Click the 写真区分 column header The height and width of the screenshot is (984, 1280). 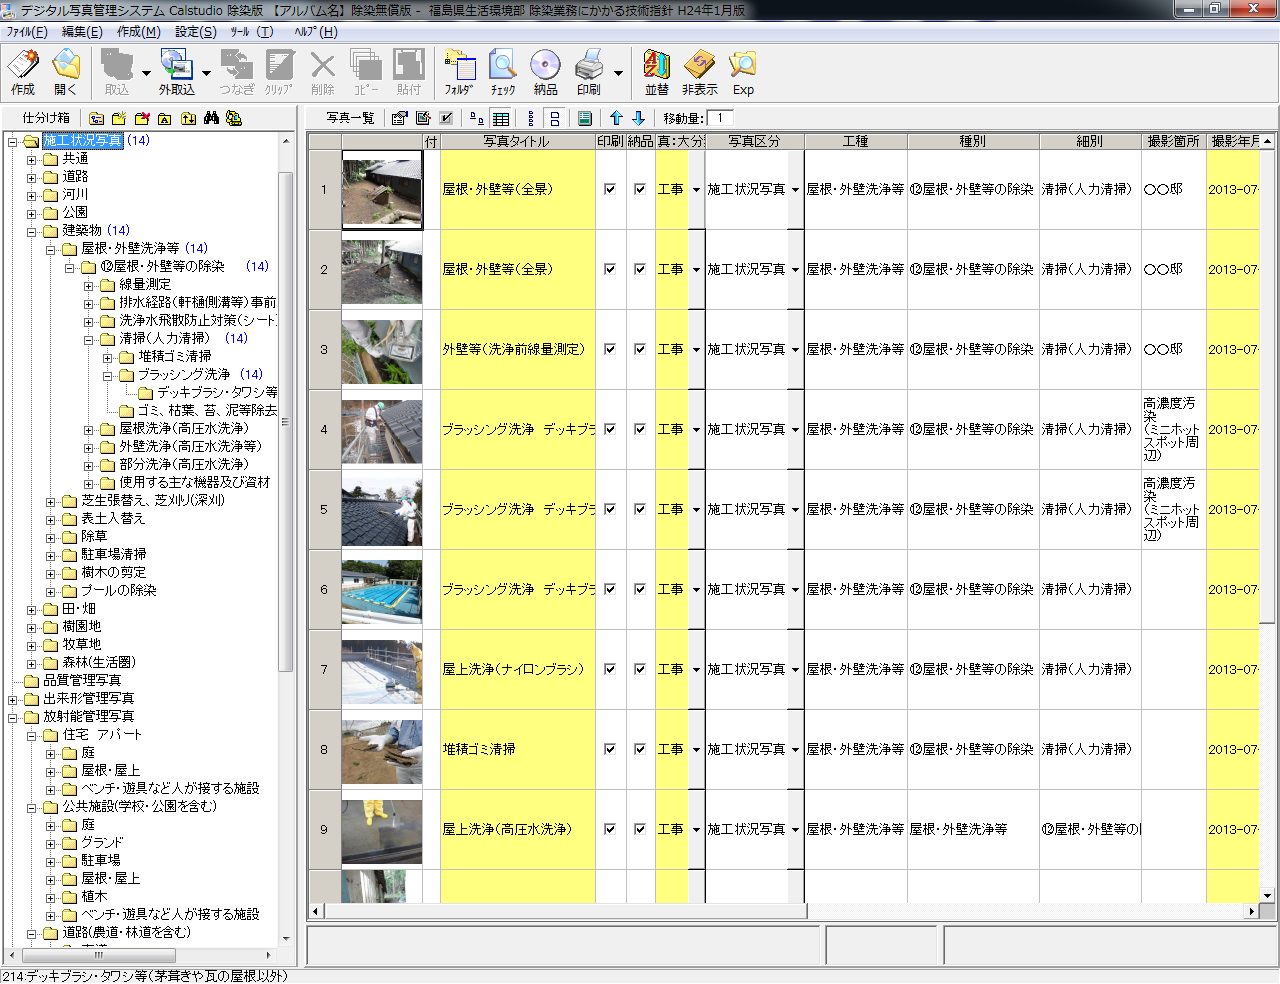[754, 142]
